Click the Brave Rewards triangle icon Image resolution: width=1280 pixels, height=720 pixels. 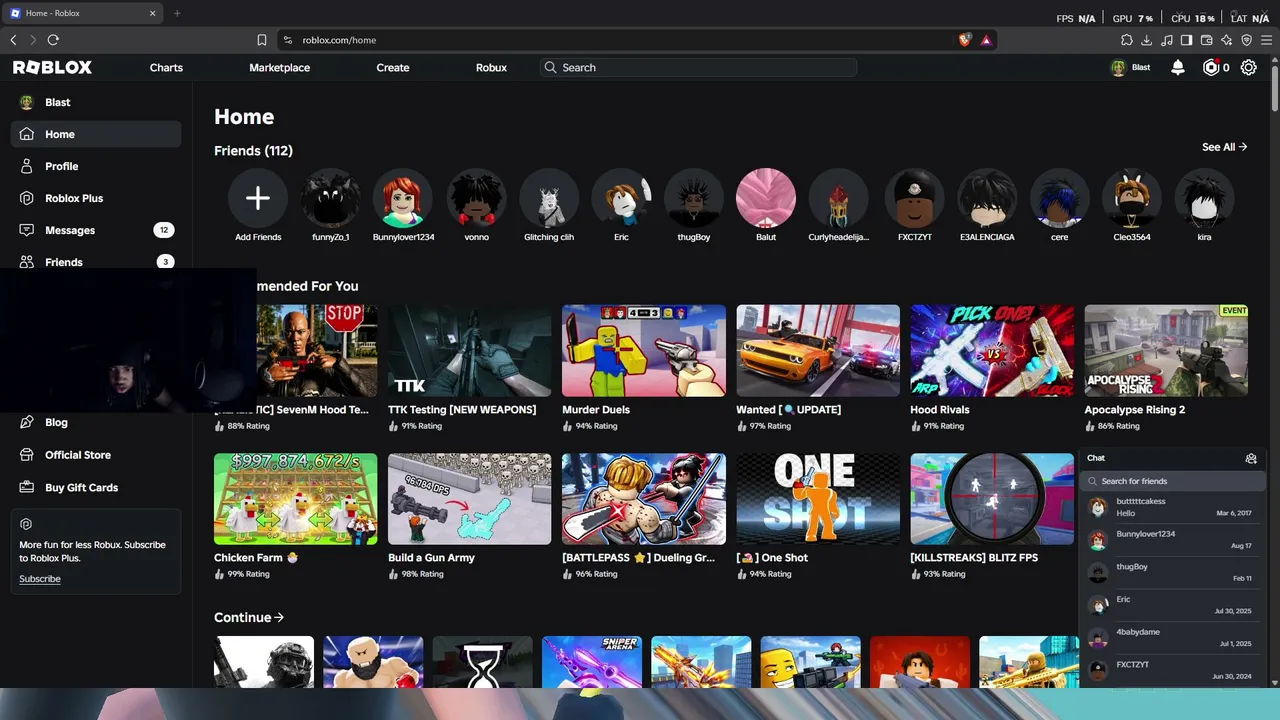(986, 40)
